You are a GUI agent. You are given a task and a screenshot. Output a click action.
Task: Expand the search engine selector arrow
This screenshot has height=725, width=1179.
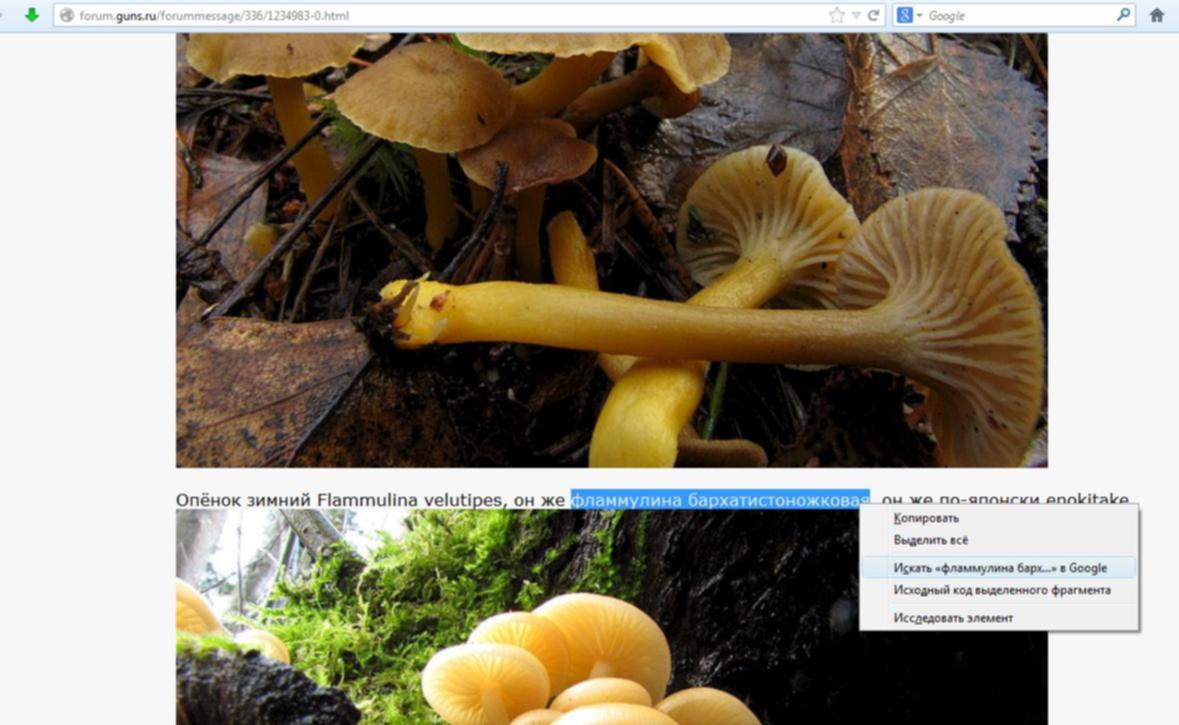click(919, 16)
